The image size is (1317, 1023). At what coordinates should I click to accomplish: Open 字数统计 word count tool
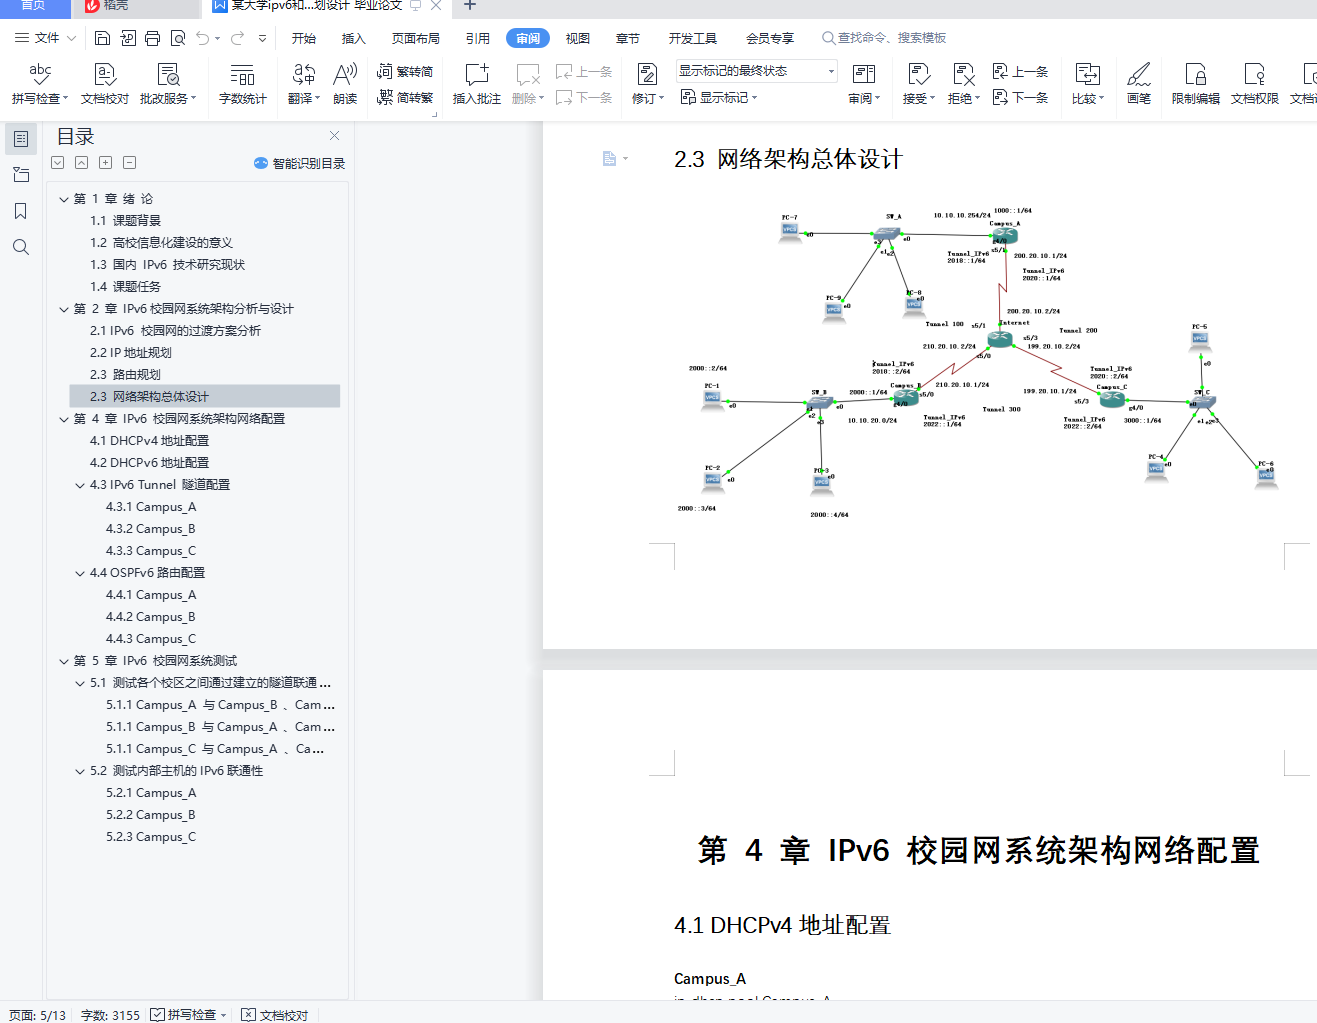point(242,83)
